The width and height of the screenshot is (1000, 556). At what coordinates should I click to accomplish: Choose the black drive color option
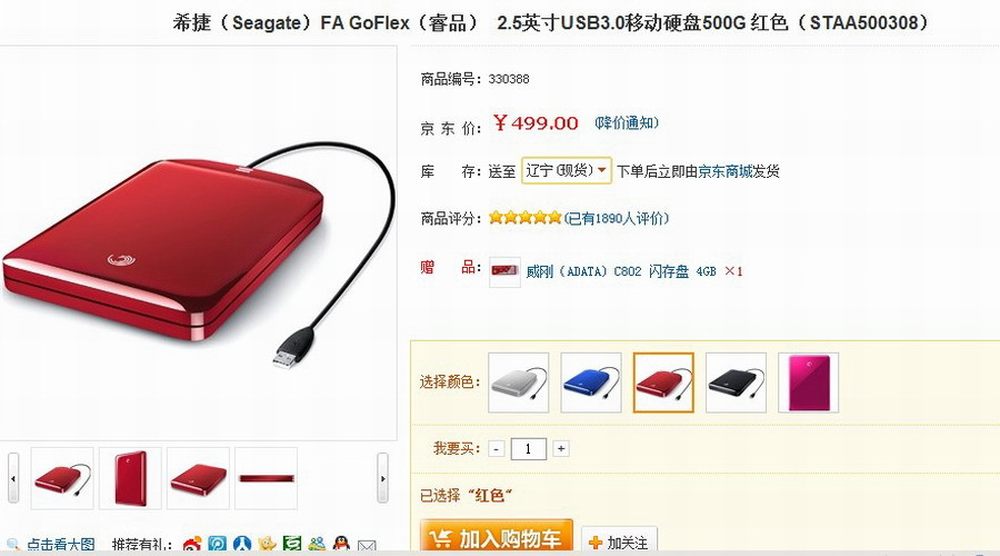coord(736,382)
